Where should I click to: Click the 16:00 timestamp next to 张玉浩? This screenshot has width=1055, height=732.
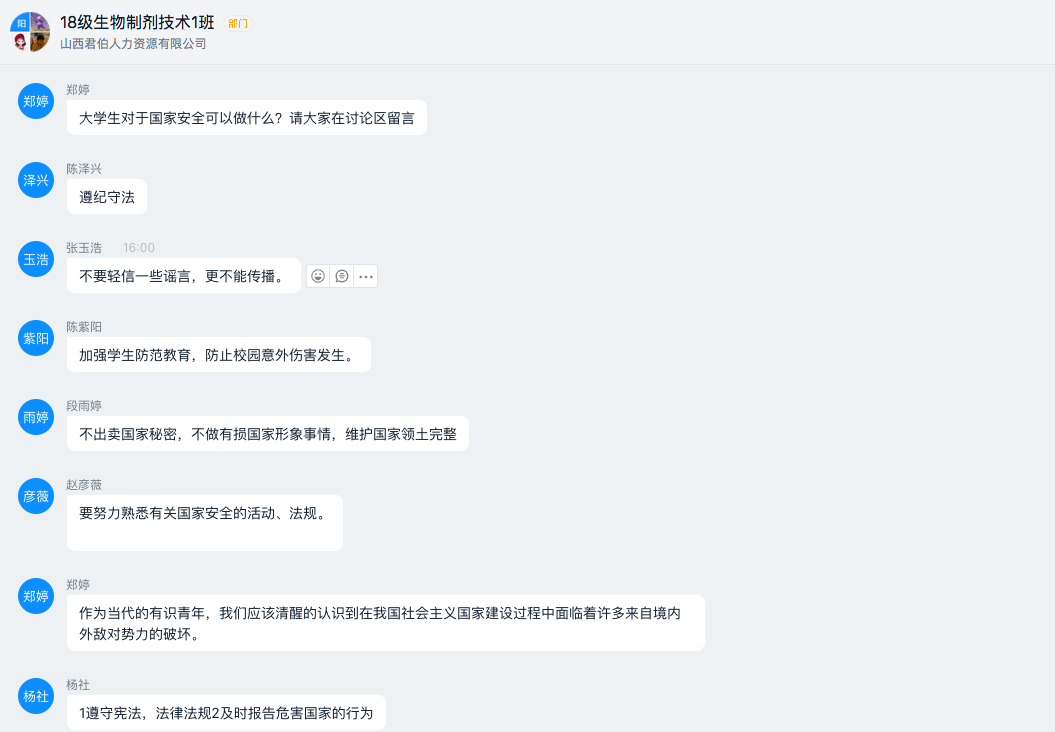[139, 248]
